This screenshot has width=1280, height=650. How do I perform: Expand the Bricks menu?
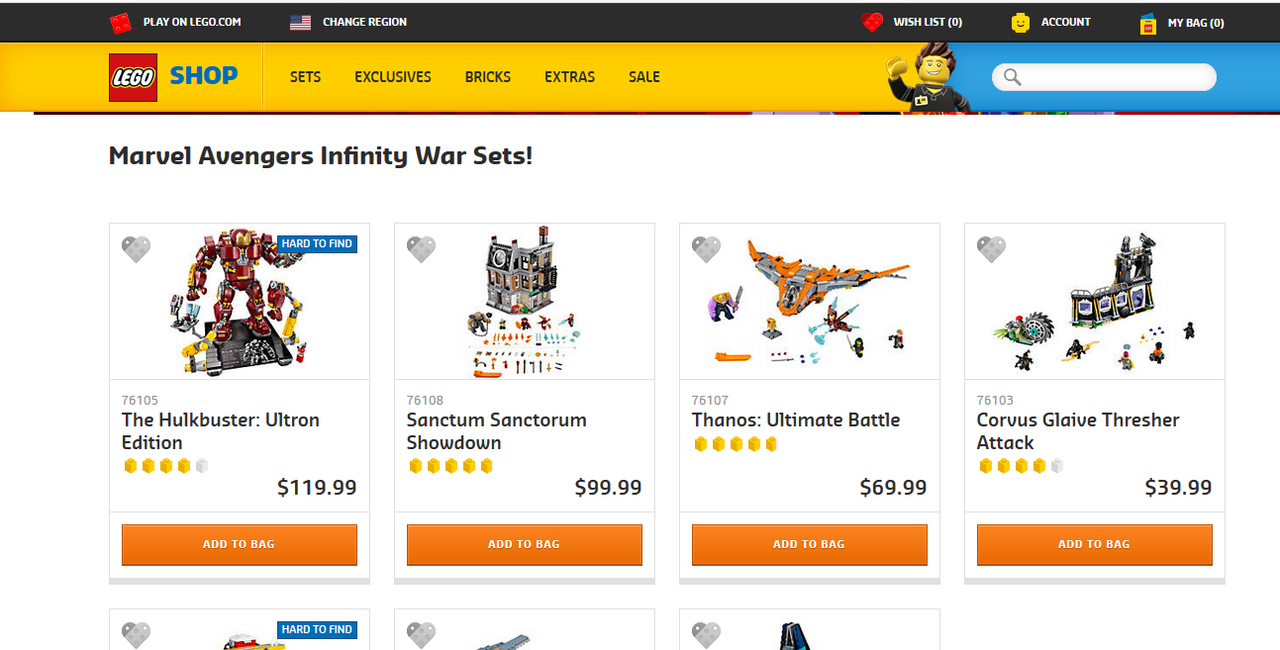point(488,77)
